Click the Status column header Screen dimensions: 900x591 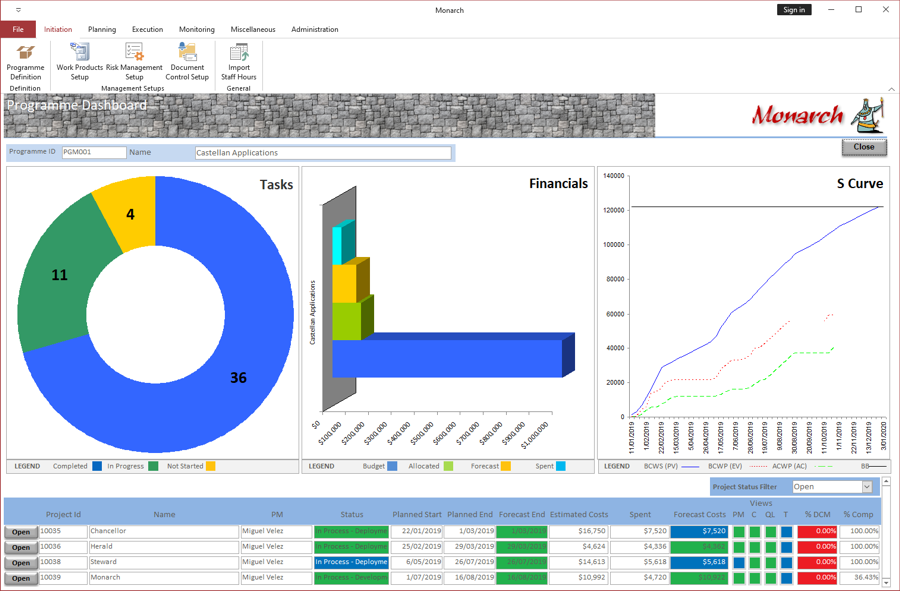(x=352, y=515)
